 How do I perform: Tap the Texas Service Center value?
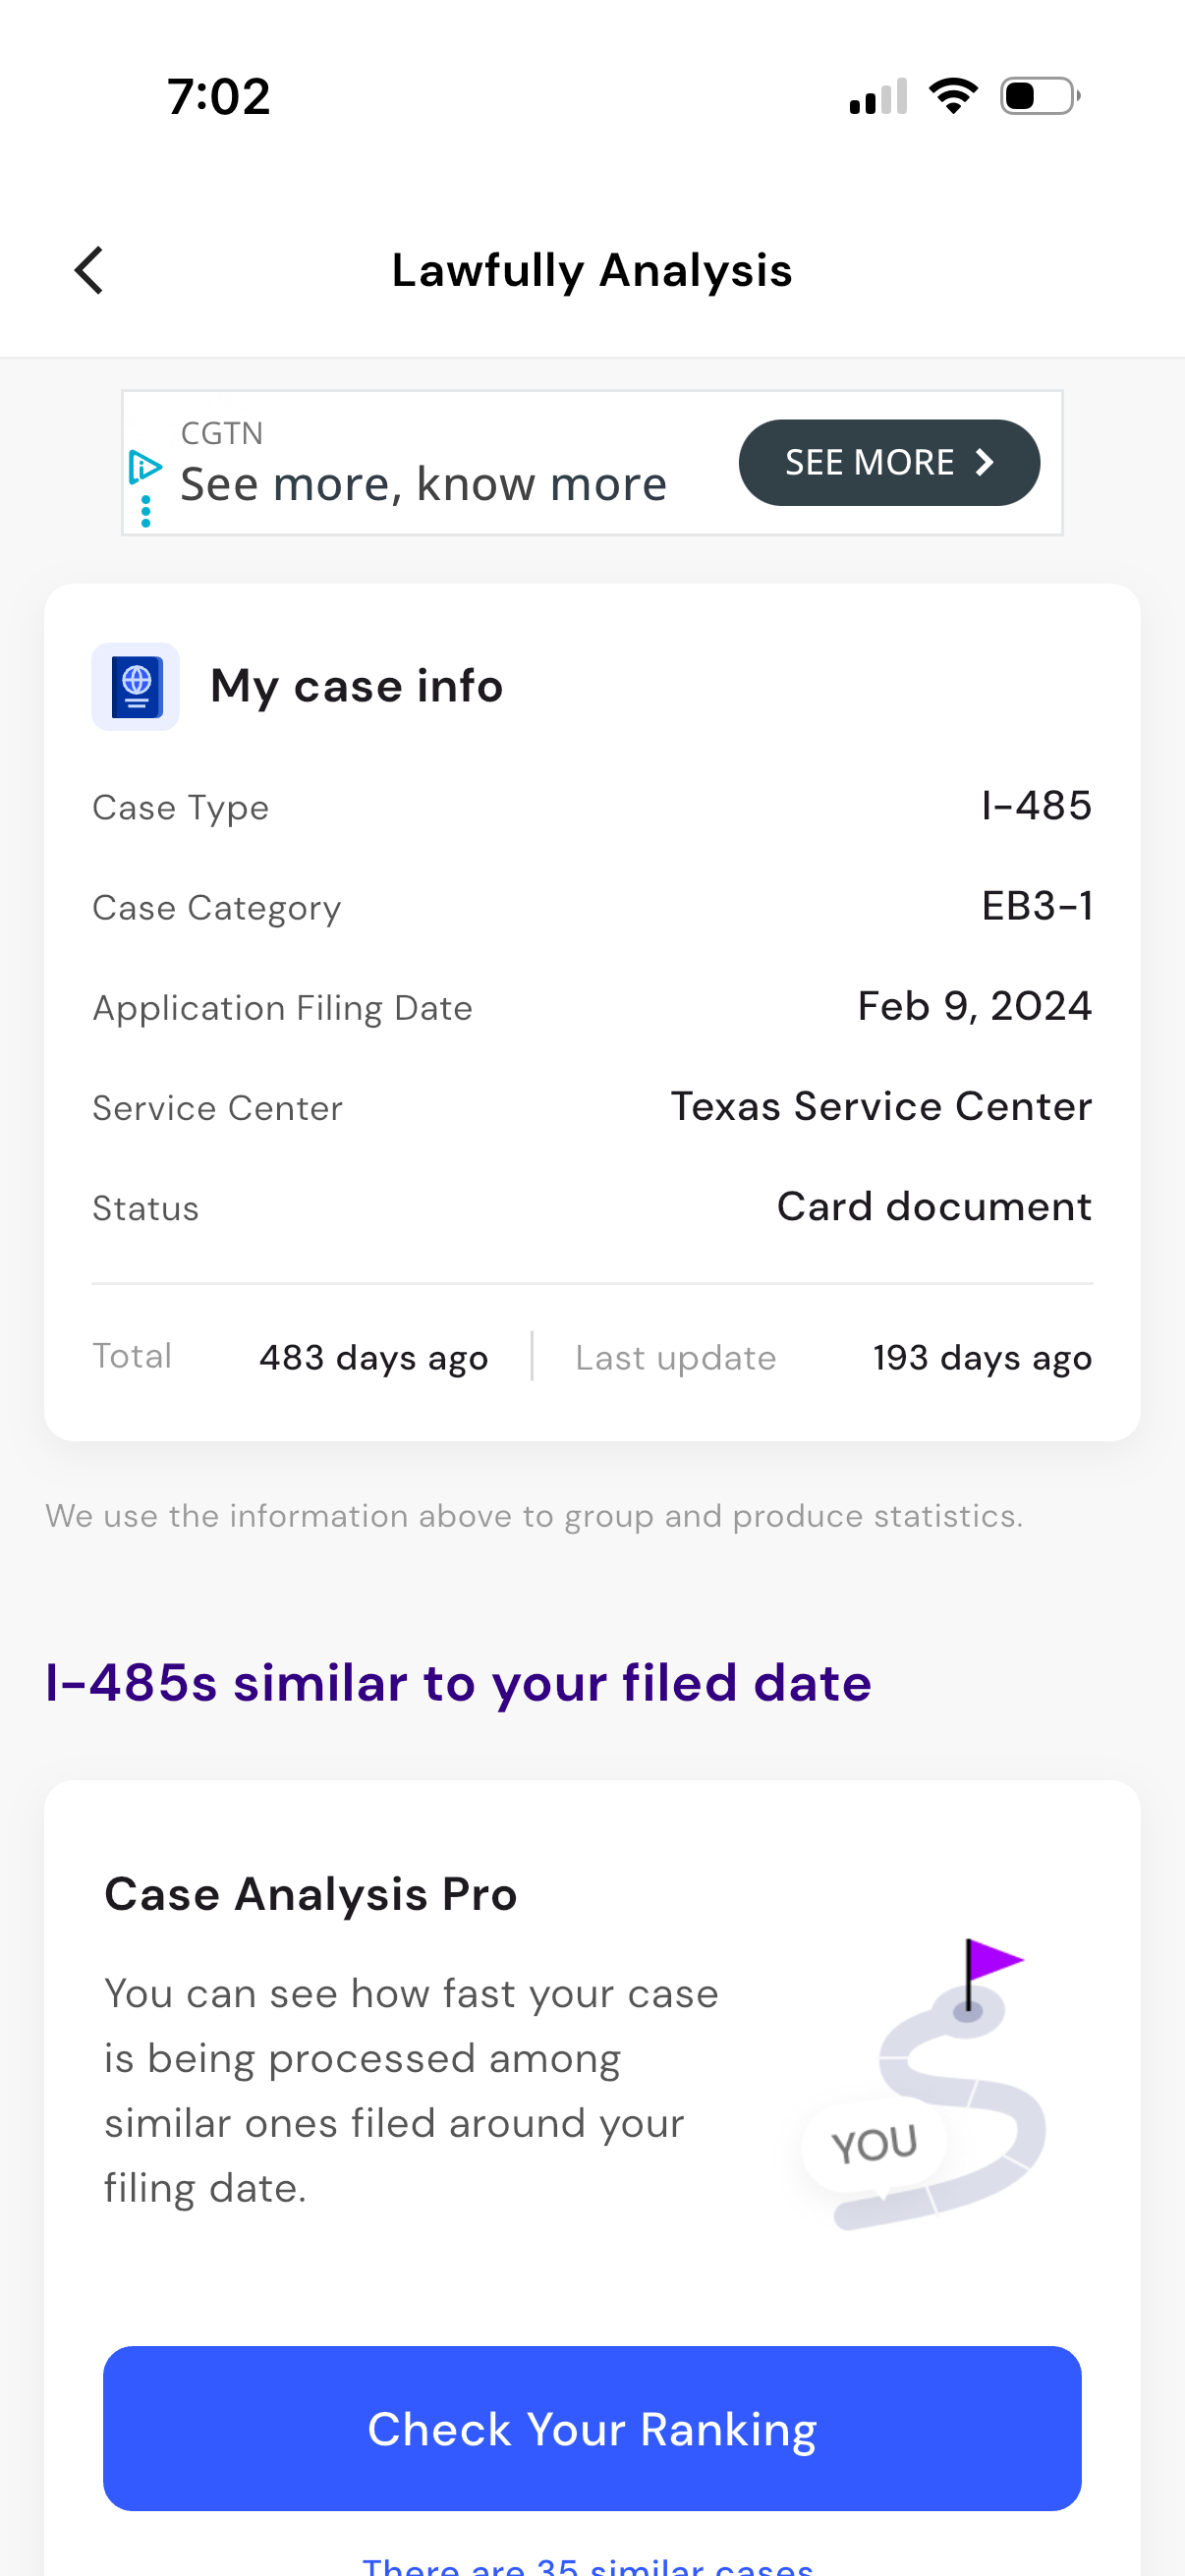tap(880, 1107)
